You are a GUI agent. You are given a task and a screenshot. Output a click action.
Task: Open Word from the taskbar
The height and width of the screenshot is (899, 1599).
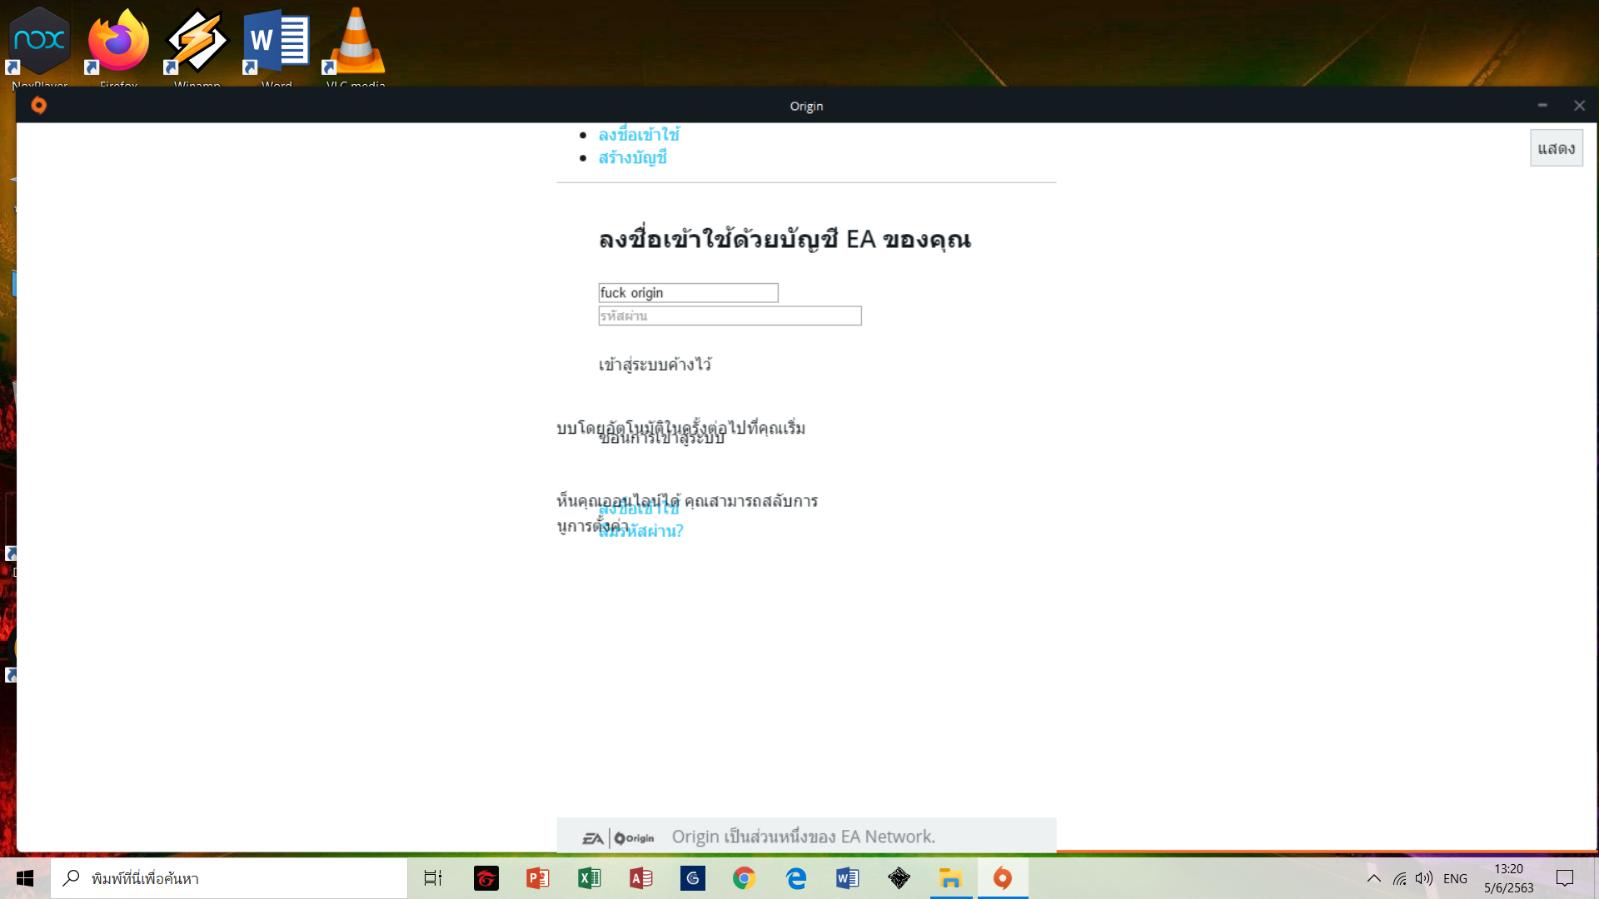847,878
